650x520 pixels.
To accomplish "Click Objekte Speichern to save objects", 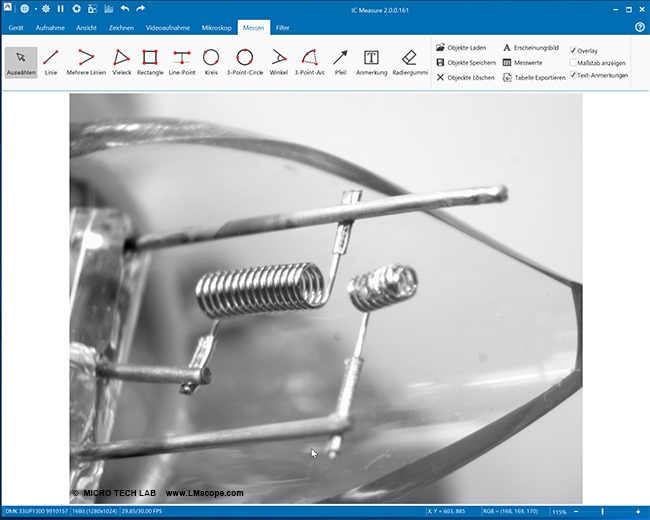I will 465,62.
